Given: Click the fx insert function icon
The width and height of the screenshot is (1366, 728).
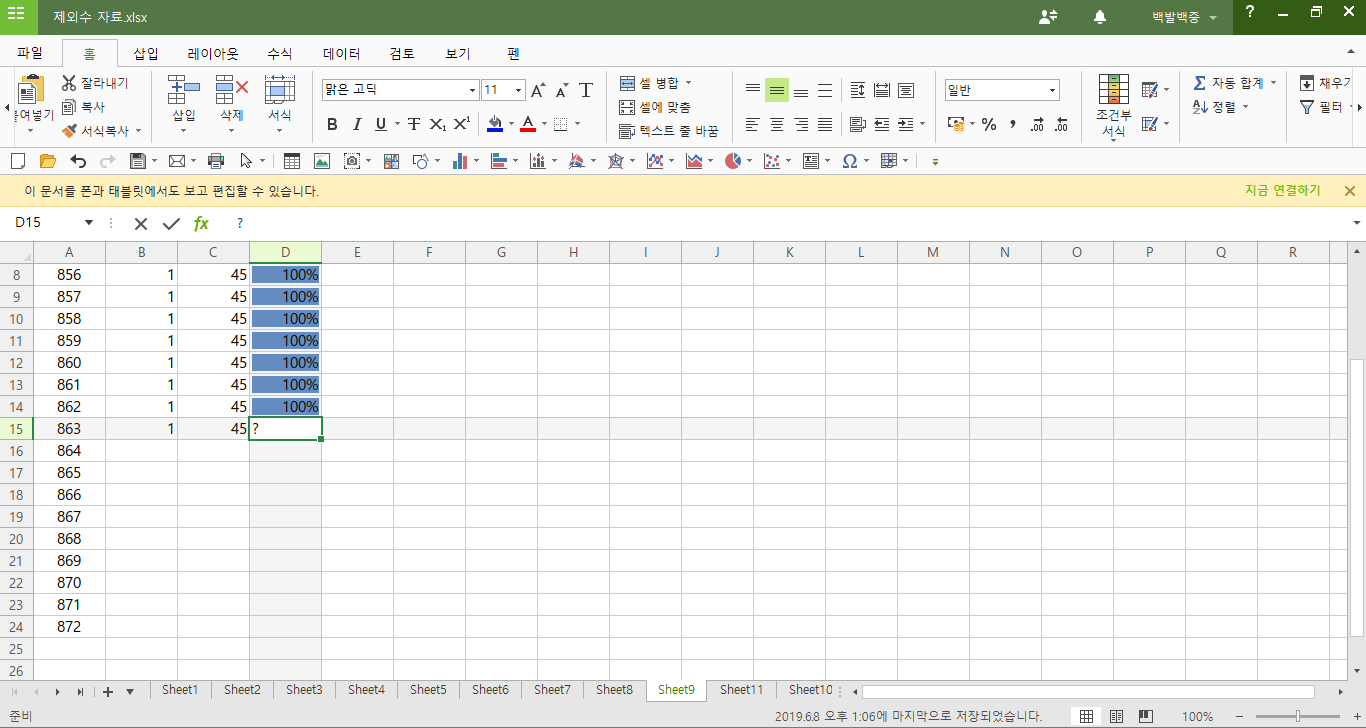Looking at the screenshot, I should [201, 223].
